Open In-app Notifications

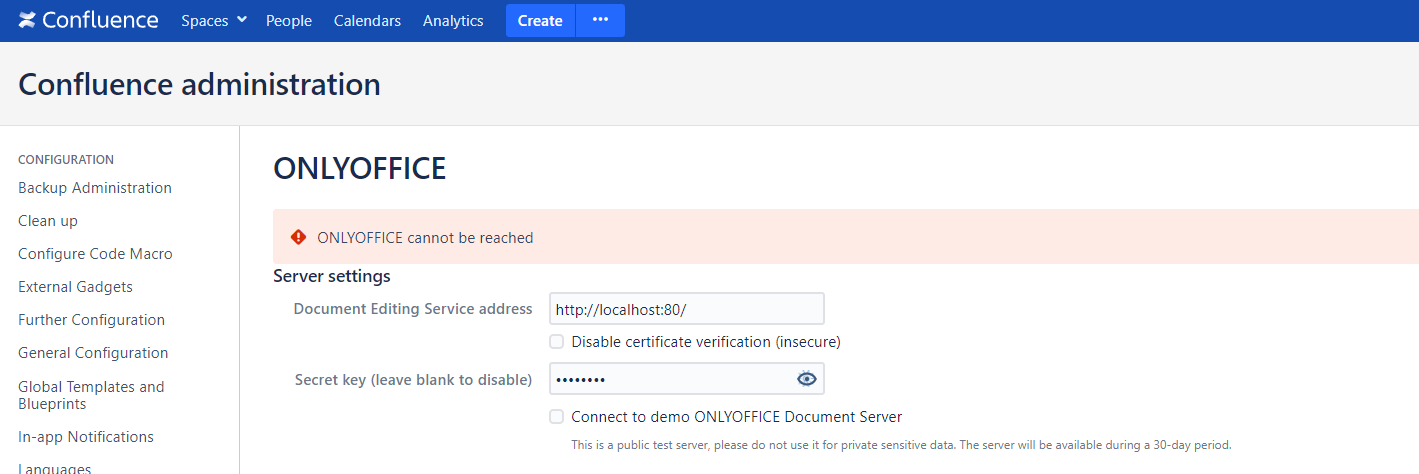click(86, 437)
